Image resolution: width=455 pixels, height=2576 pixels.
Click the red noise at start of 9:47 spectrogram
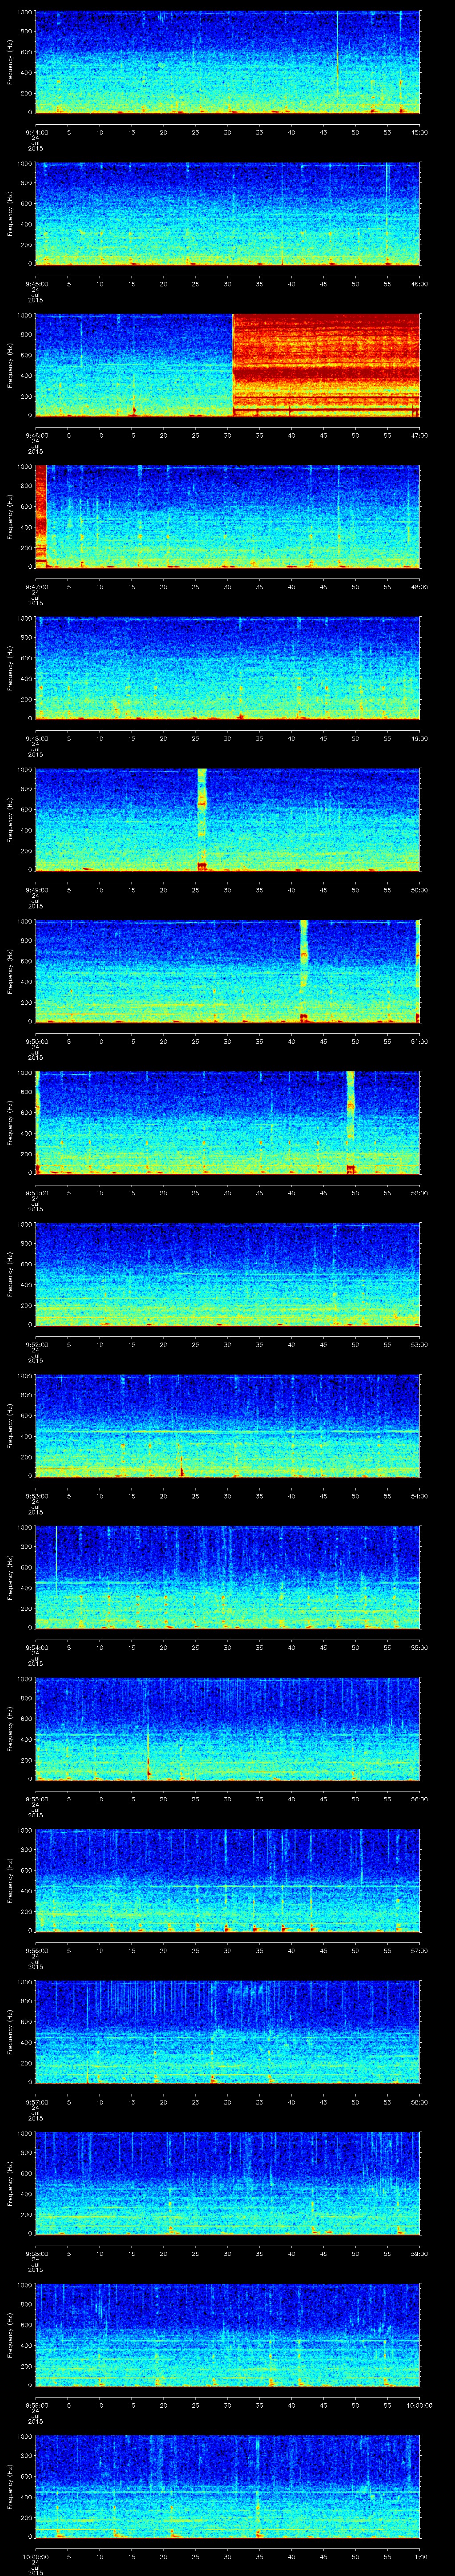point(41,515)
